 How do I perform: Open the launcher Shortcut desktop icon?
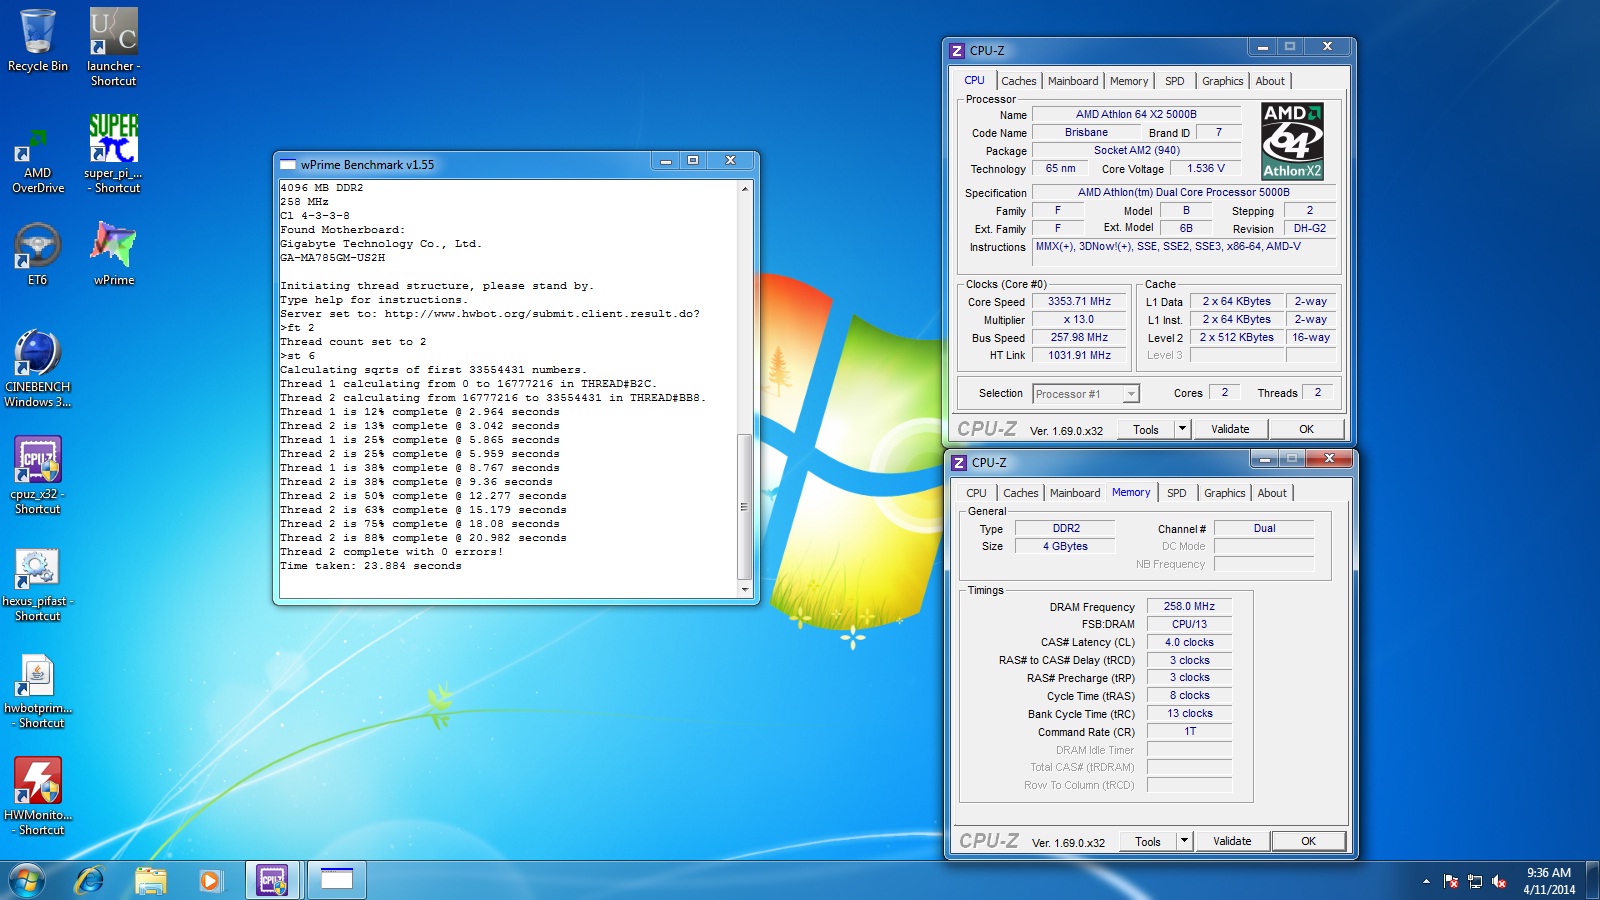pos(113,46)
